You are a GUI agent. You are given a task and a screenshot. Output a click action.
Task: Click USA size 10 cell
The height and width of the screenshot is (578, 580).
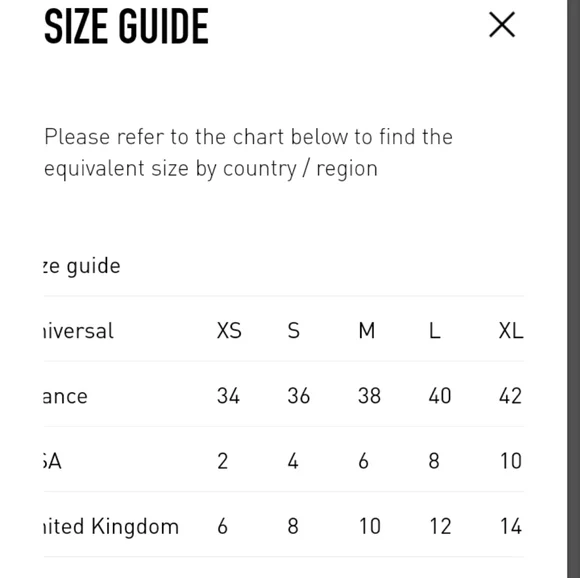coord(510,461)
